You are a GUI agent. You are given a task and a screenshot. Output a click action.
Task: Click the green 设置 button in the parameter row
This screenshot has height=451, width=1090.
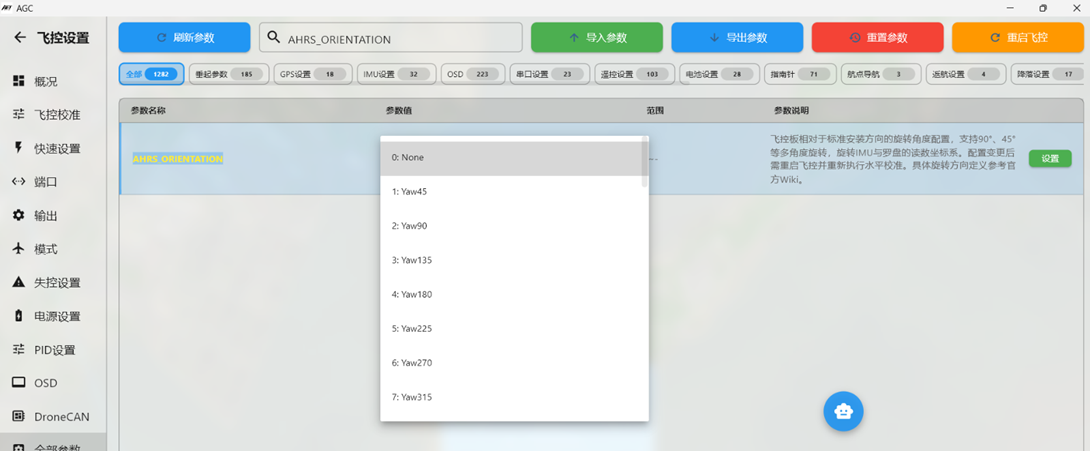[1049, 158]
